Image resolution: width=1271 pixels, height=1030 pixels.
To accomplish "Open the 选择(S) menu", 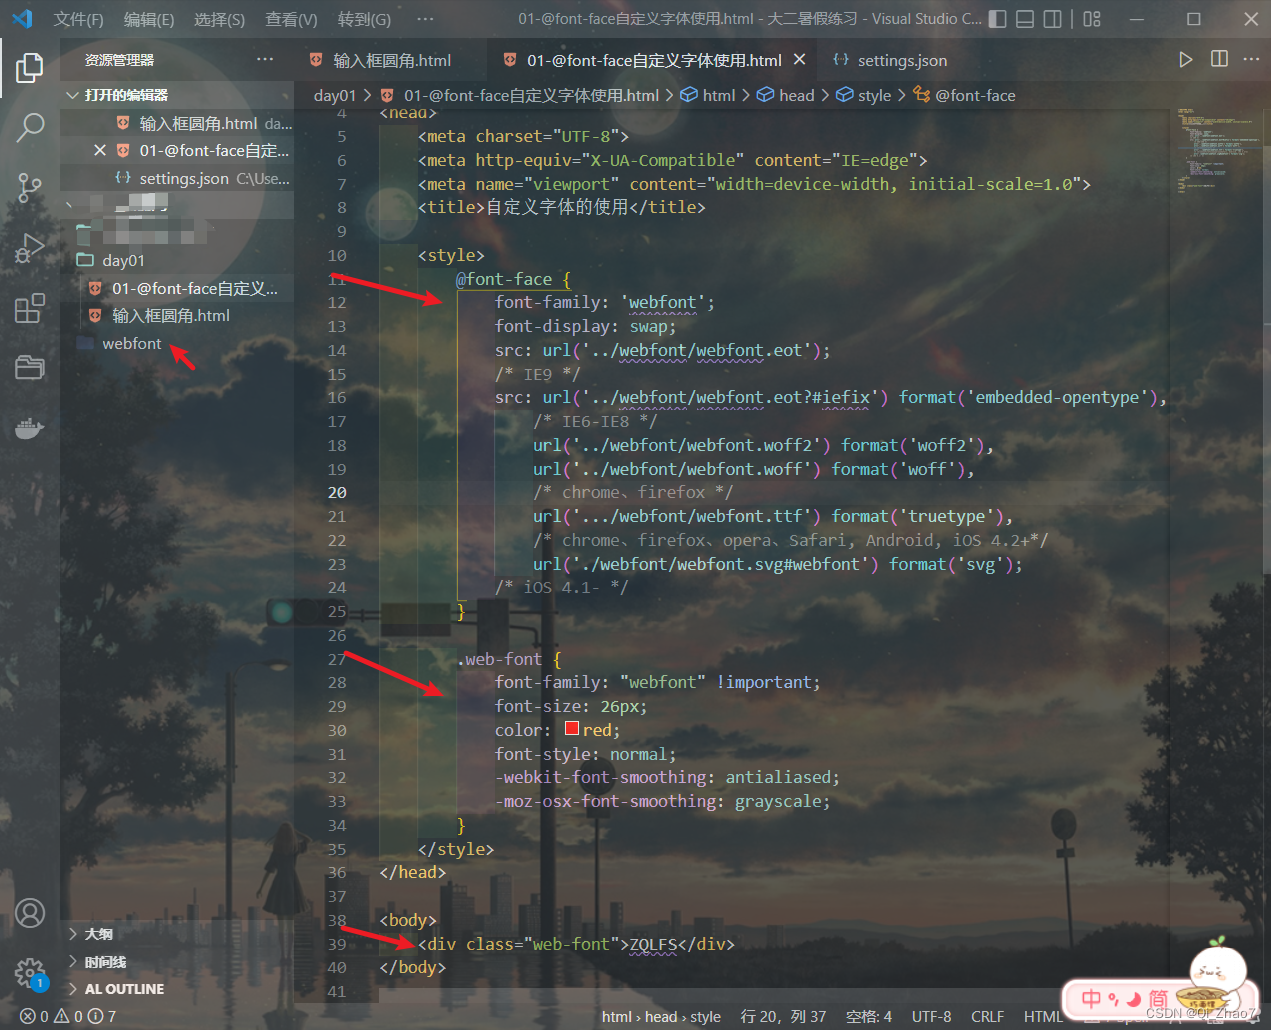I will coord(219,19).
